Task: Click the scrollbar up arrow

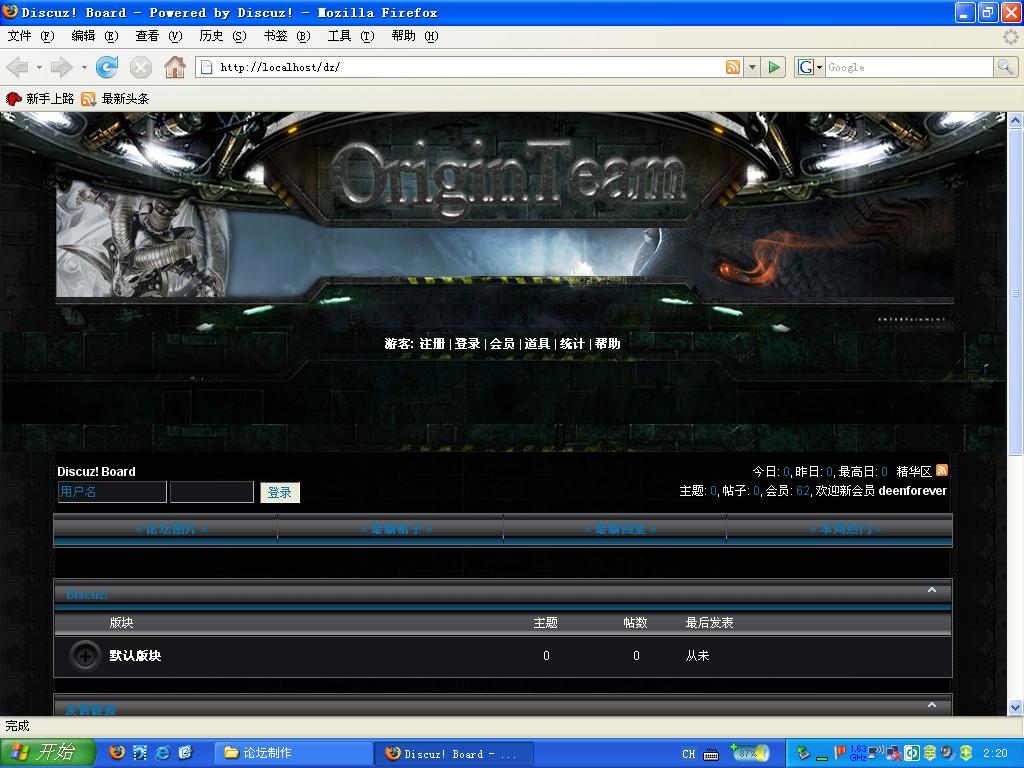Action: [1016, 120]
